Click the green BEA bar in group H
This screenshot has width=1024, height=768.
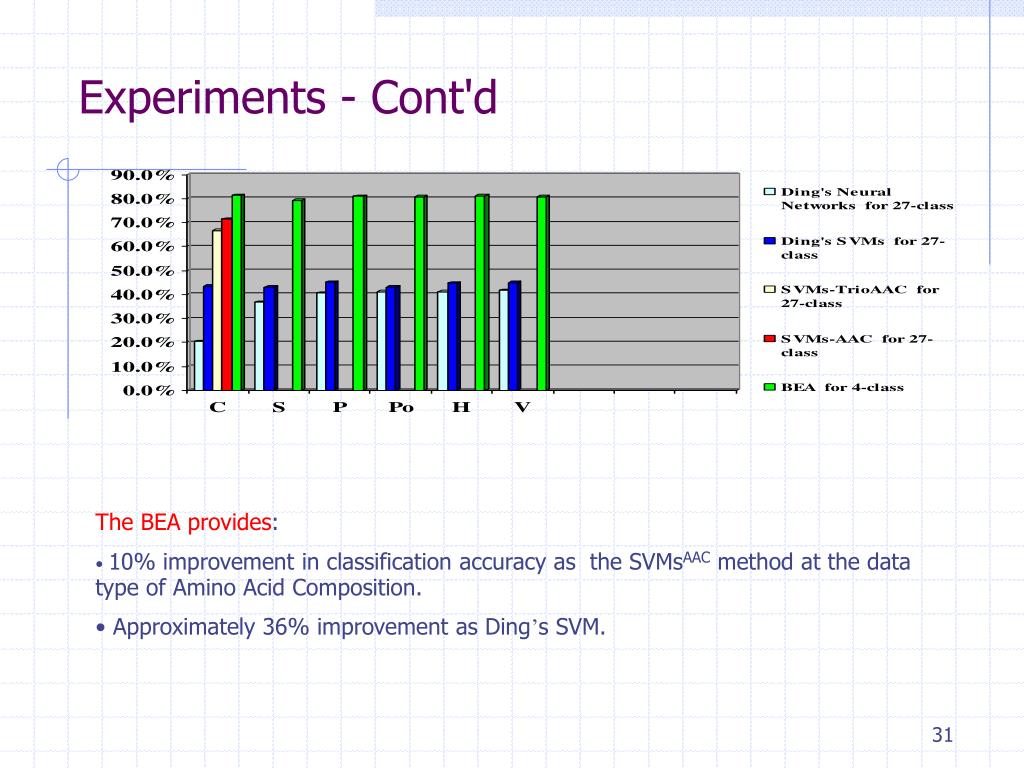pyautogui.click(x=481, y=293)
